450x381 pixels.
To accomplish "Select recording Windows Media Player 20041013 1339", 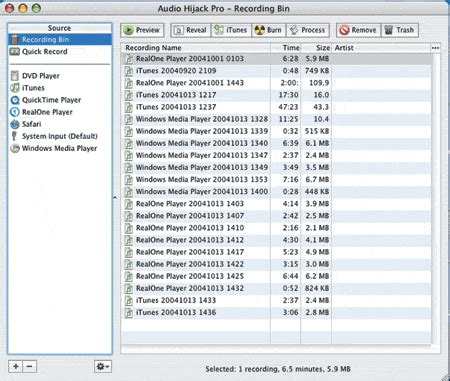I will pyautogui.click(x=277, y=131).
